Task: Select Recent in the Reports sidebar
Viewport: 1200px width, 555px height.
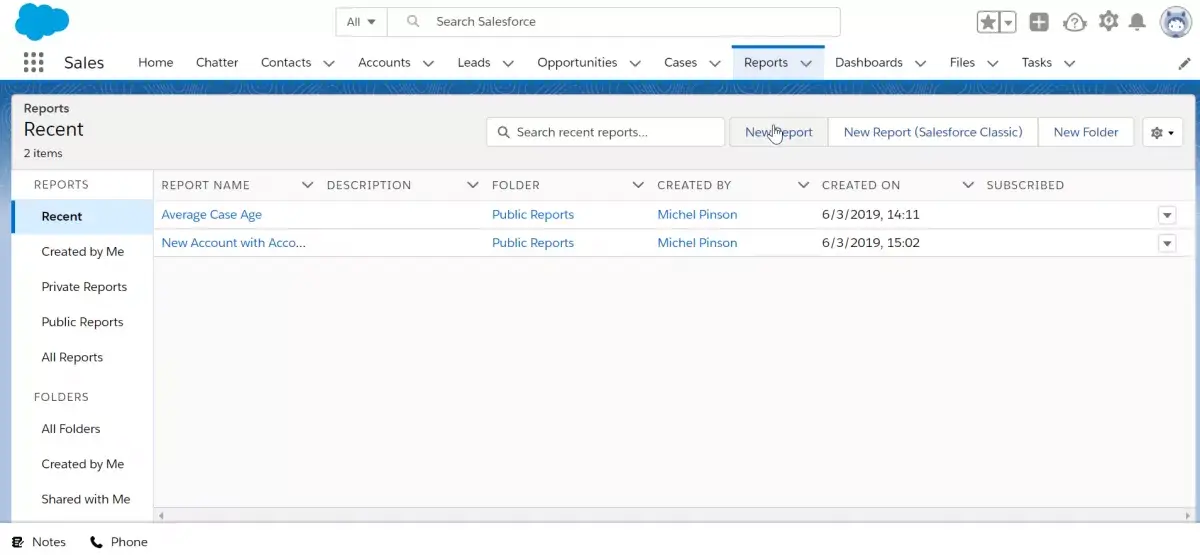Action: [82, 216]
